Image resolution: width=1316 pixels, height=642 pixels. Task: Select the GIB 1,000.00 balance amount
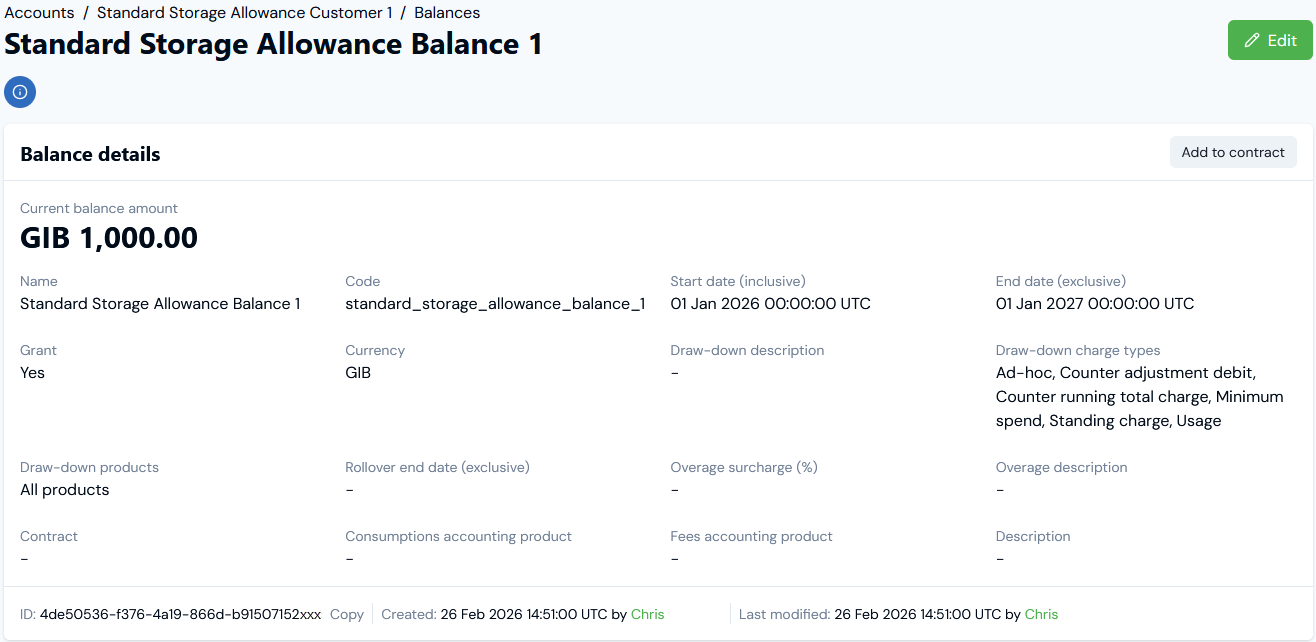[110, 237]
